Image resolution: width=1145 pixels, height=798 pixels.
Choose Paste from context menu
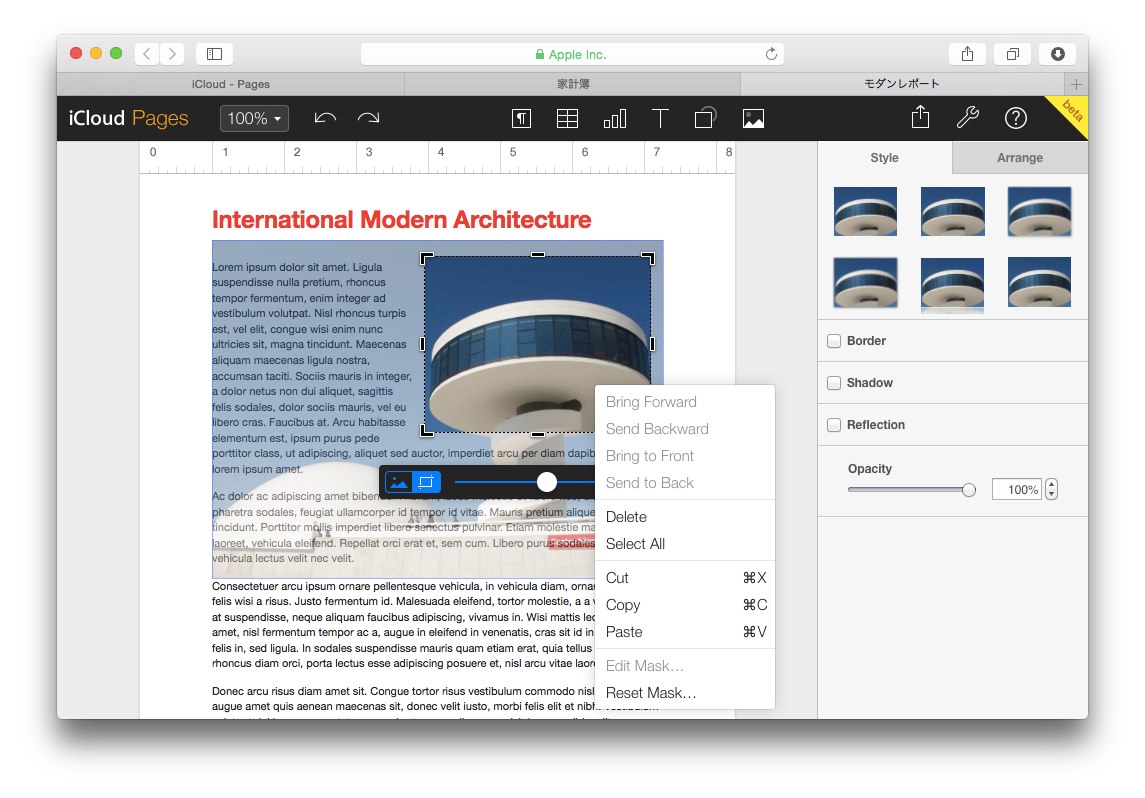pos(685,632)
